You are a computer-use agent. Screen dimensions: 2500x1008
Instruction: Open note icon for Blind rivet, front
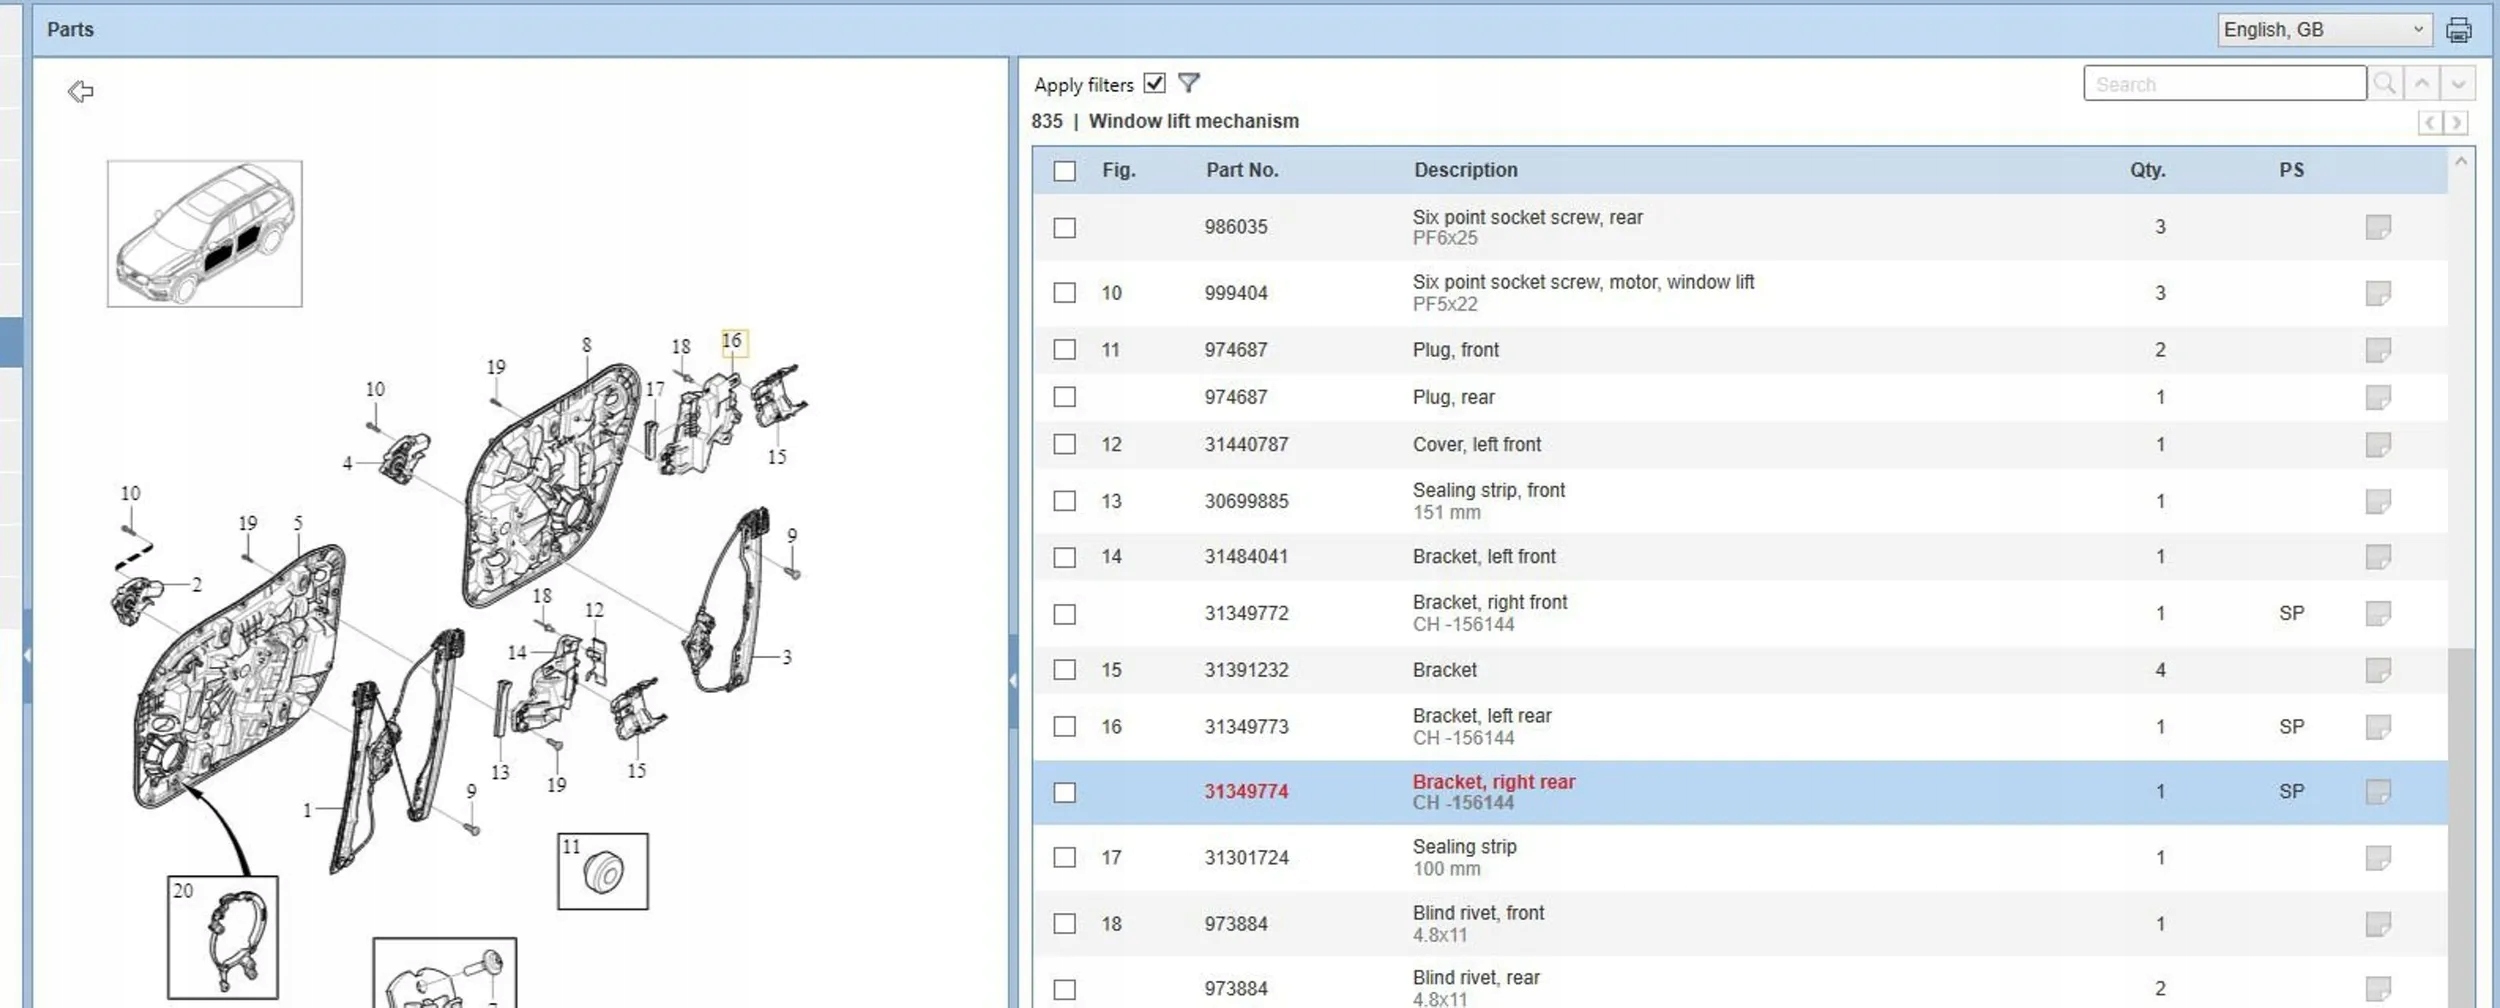[2378, 924]
